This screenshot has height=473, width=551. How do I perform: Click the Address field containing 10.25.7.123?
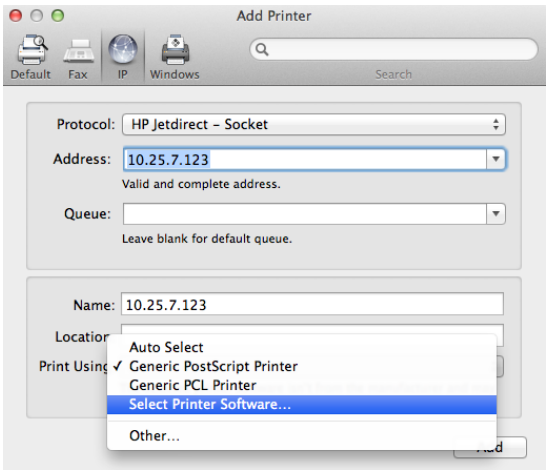click(305, 160)
